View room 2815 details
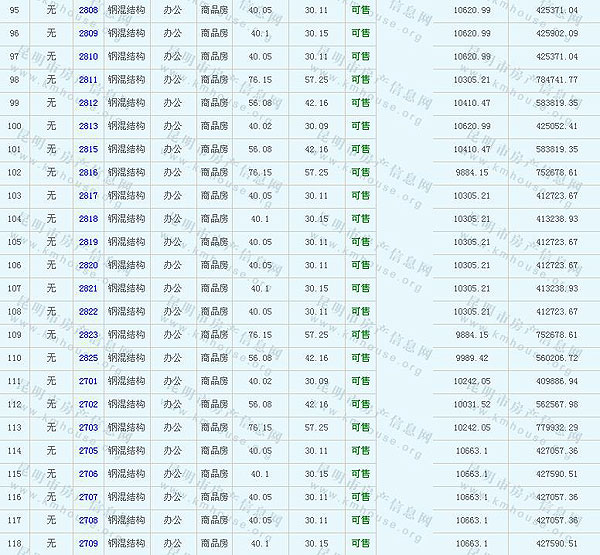The width and height of the screenshot is (600, 555). tap(88, 149)
